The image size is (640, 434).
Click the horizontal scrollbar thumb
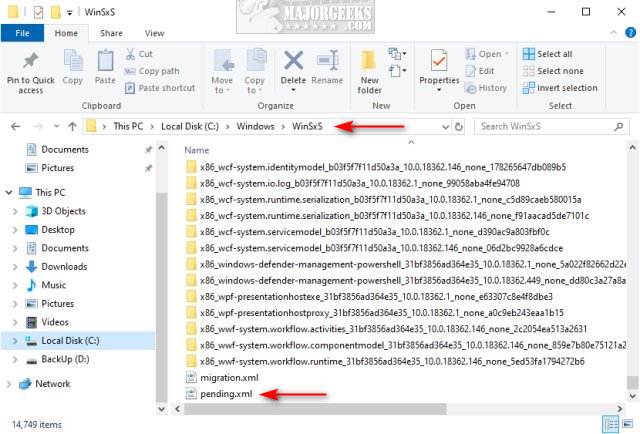315,409
